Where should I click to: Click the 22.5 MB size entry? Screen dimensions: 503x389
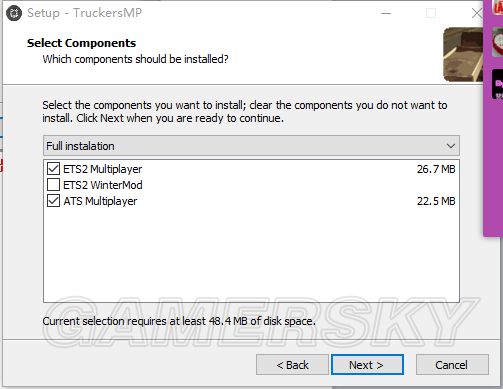click(436, 201)
